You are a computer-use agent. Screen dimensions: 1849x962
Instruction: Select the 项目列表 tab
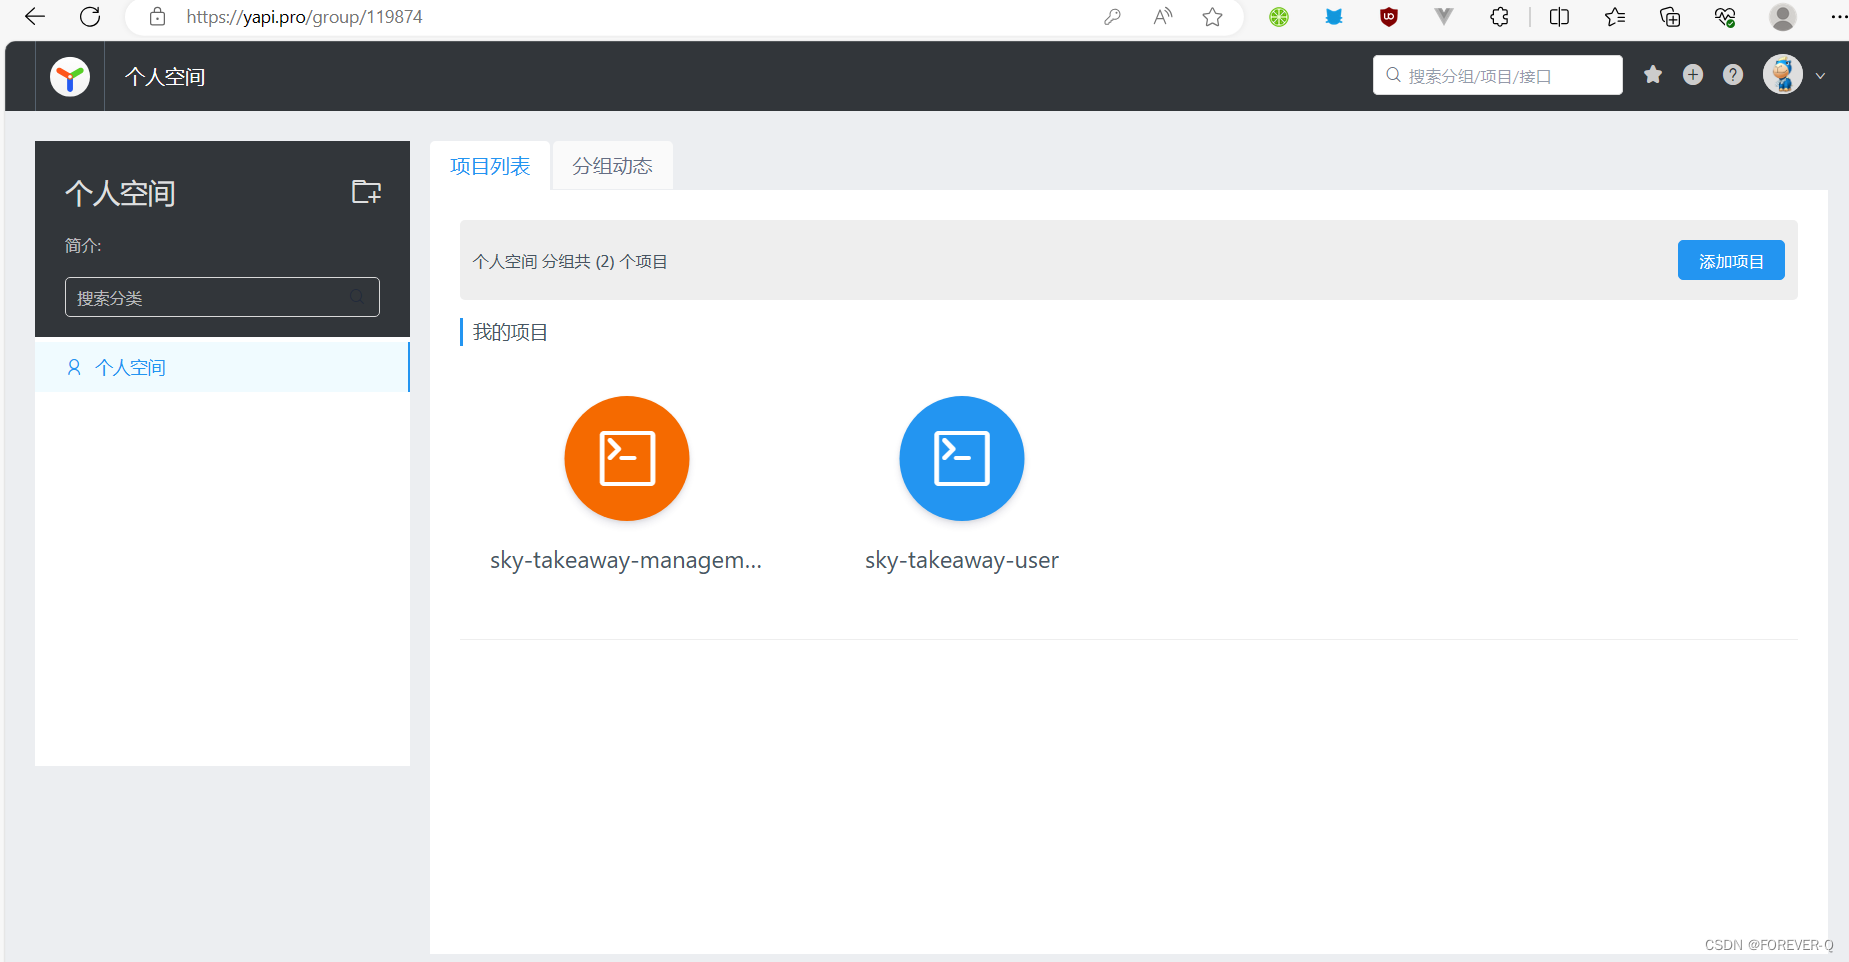click(x=490, y=165)
